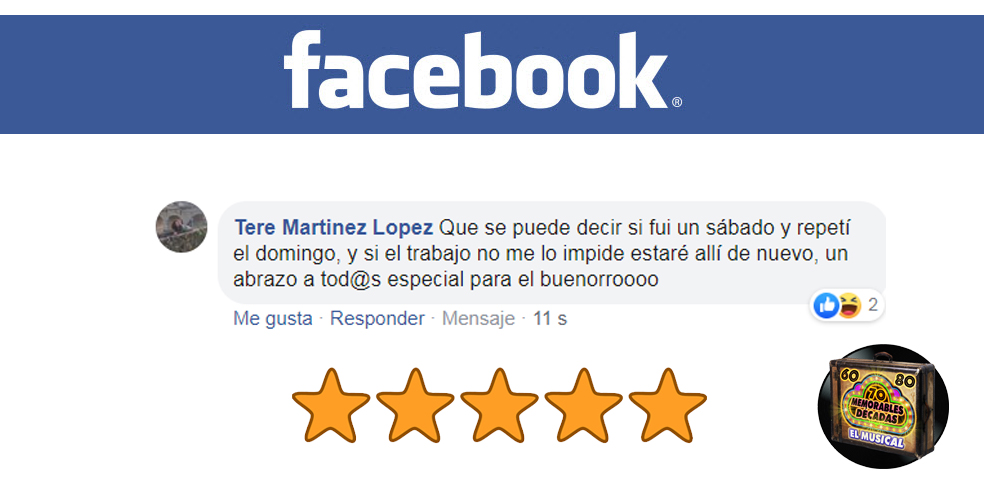Click Me gusta under the comment

tap(273, 319)
